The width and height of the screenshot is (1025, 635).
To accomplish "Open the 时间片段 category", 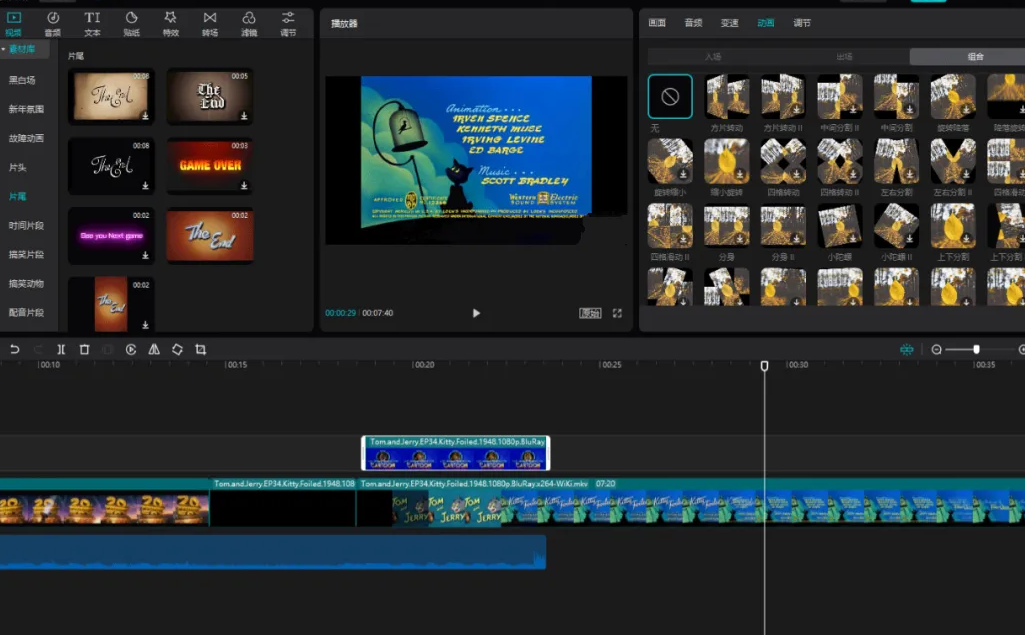I will (26, 226).
